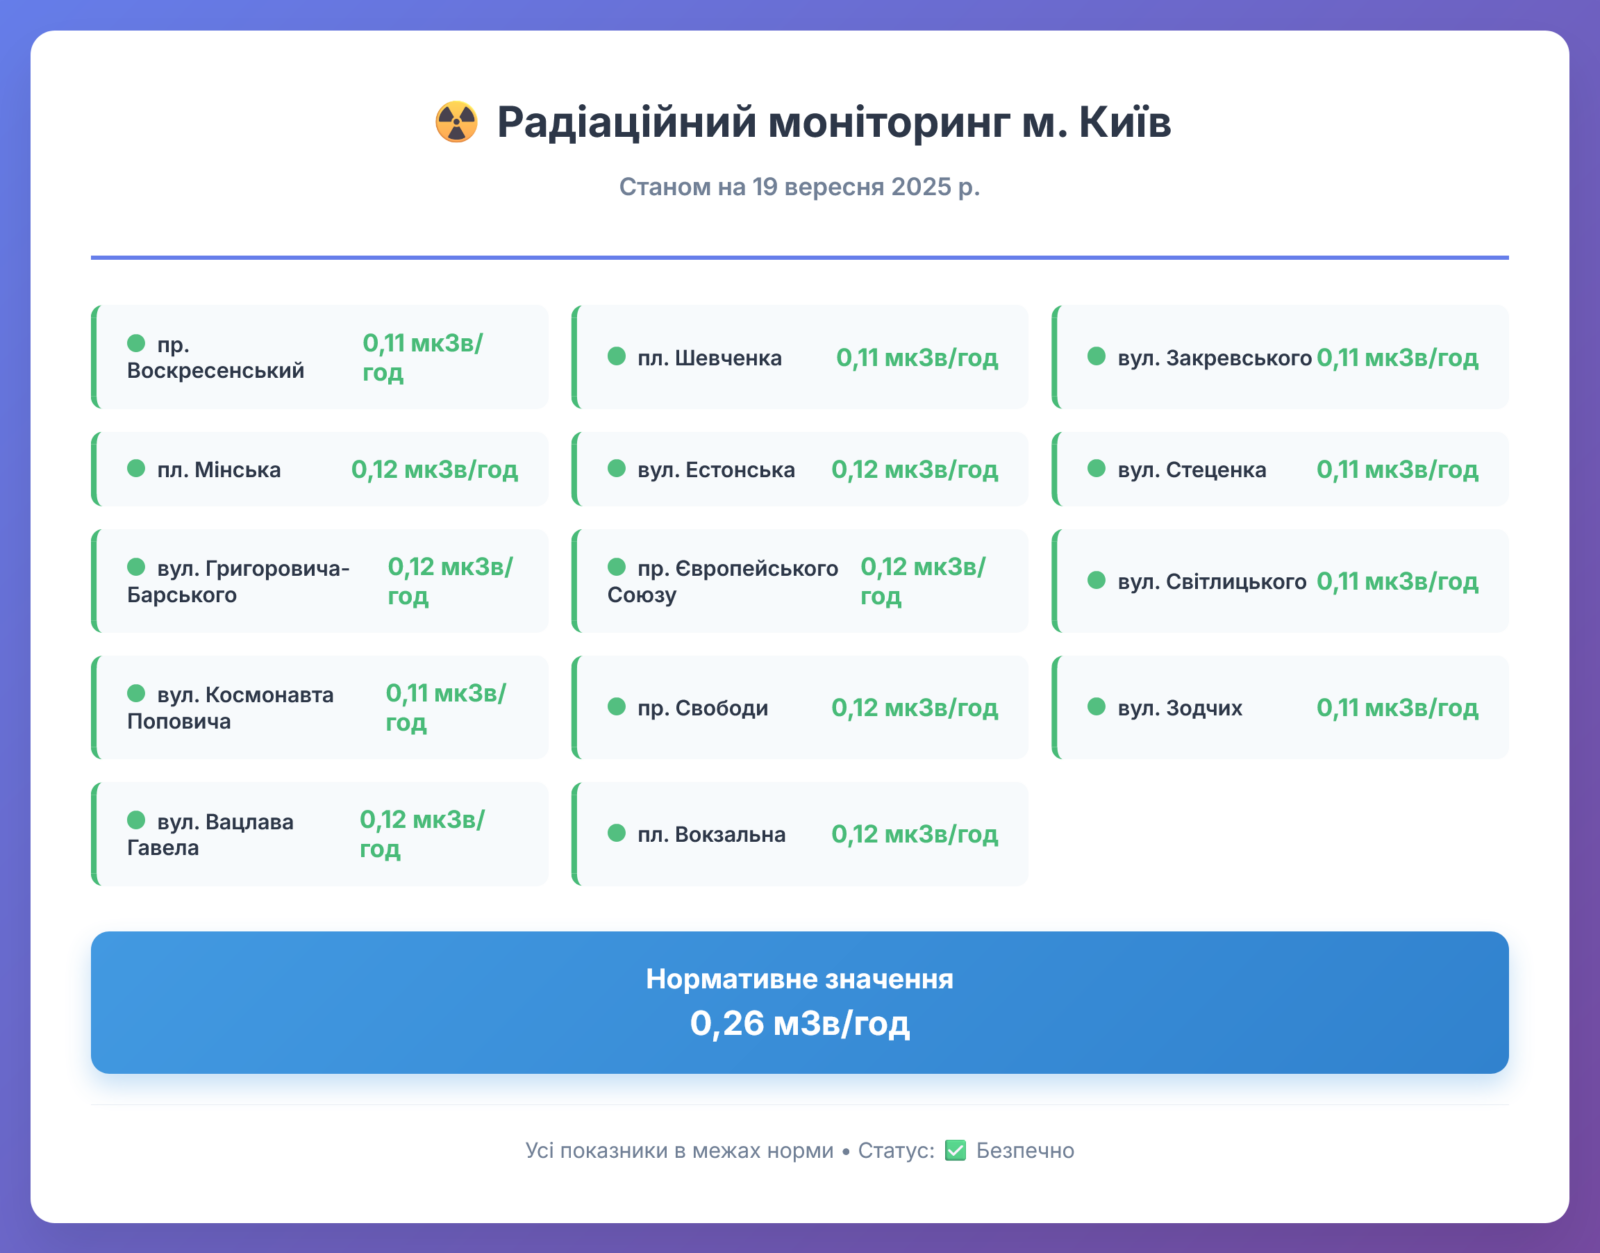The image size is (1600, 1253).
Task: Click the пр. Європейського Союзу card
Action: [x=800, y=581]
